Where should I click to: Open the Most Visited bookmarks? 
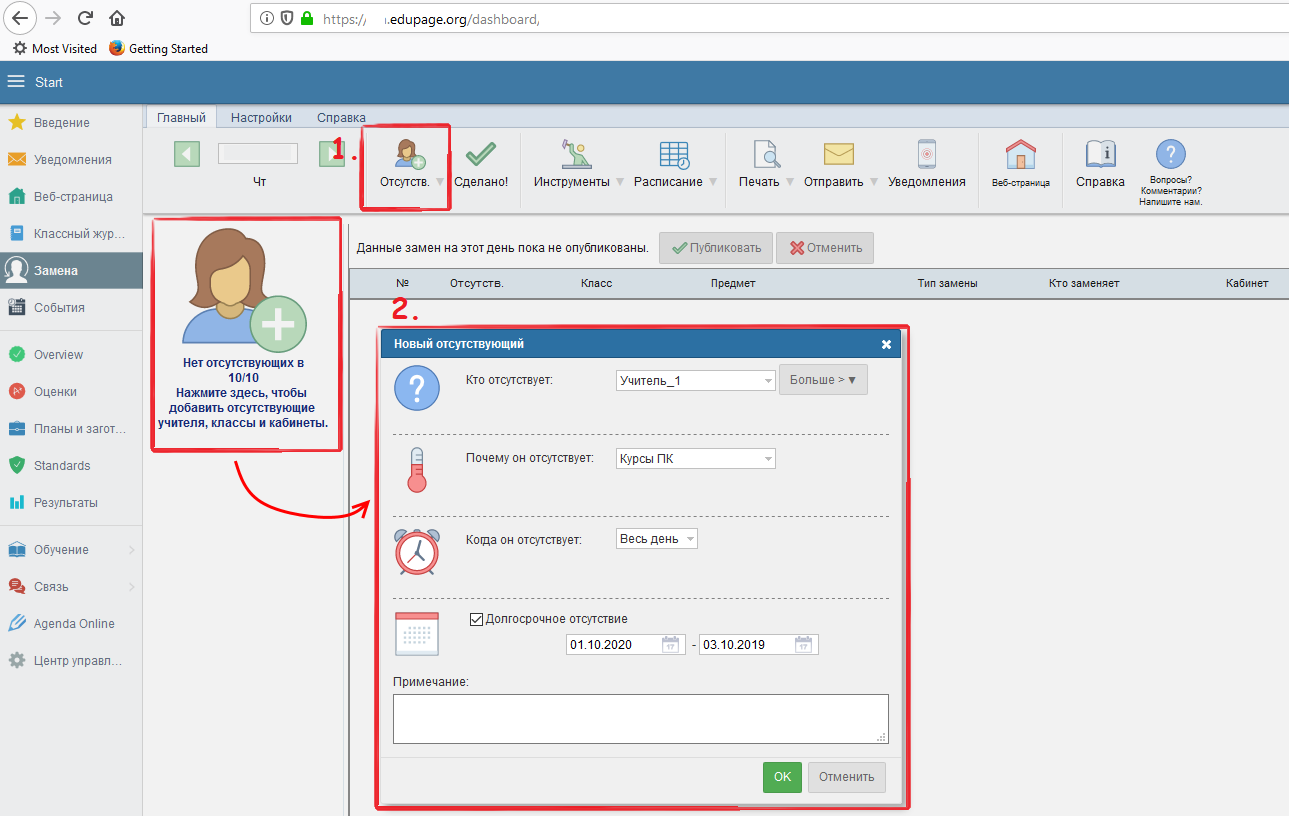coord(55,48)
